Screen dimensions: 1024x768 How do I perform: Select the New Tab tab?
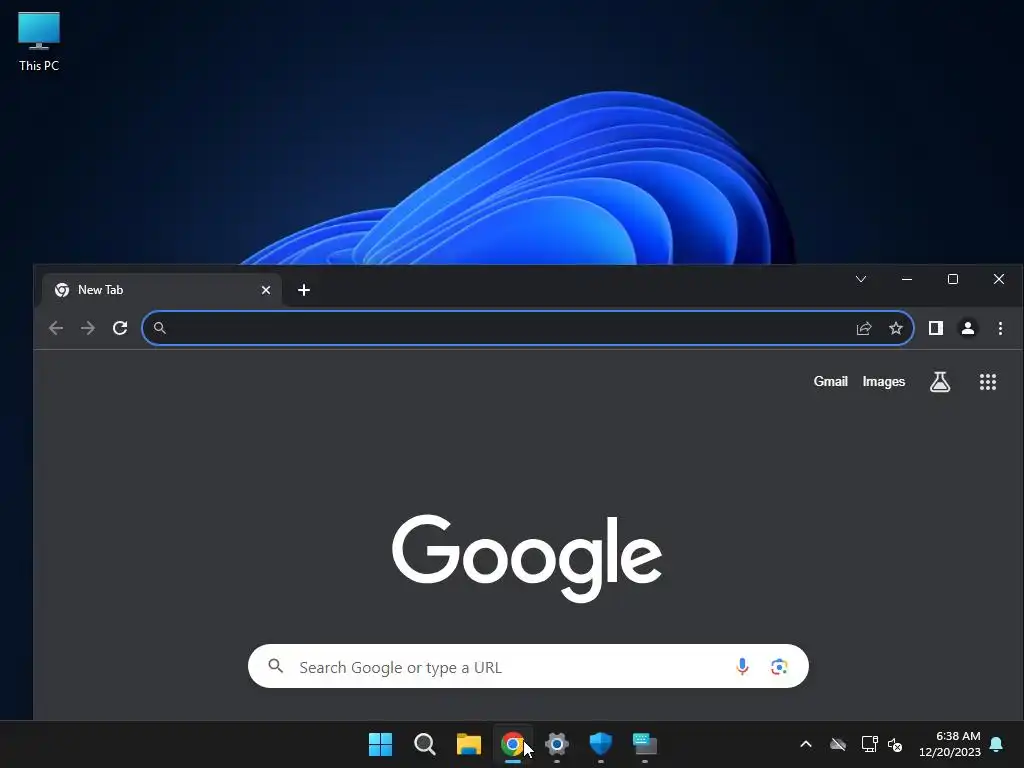point(162,290)
